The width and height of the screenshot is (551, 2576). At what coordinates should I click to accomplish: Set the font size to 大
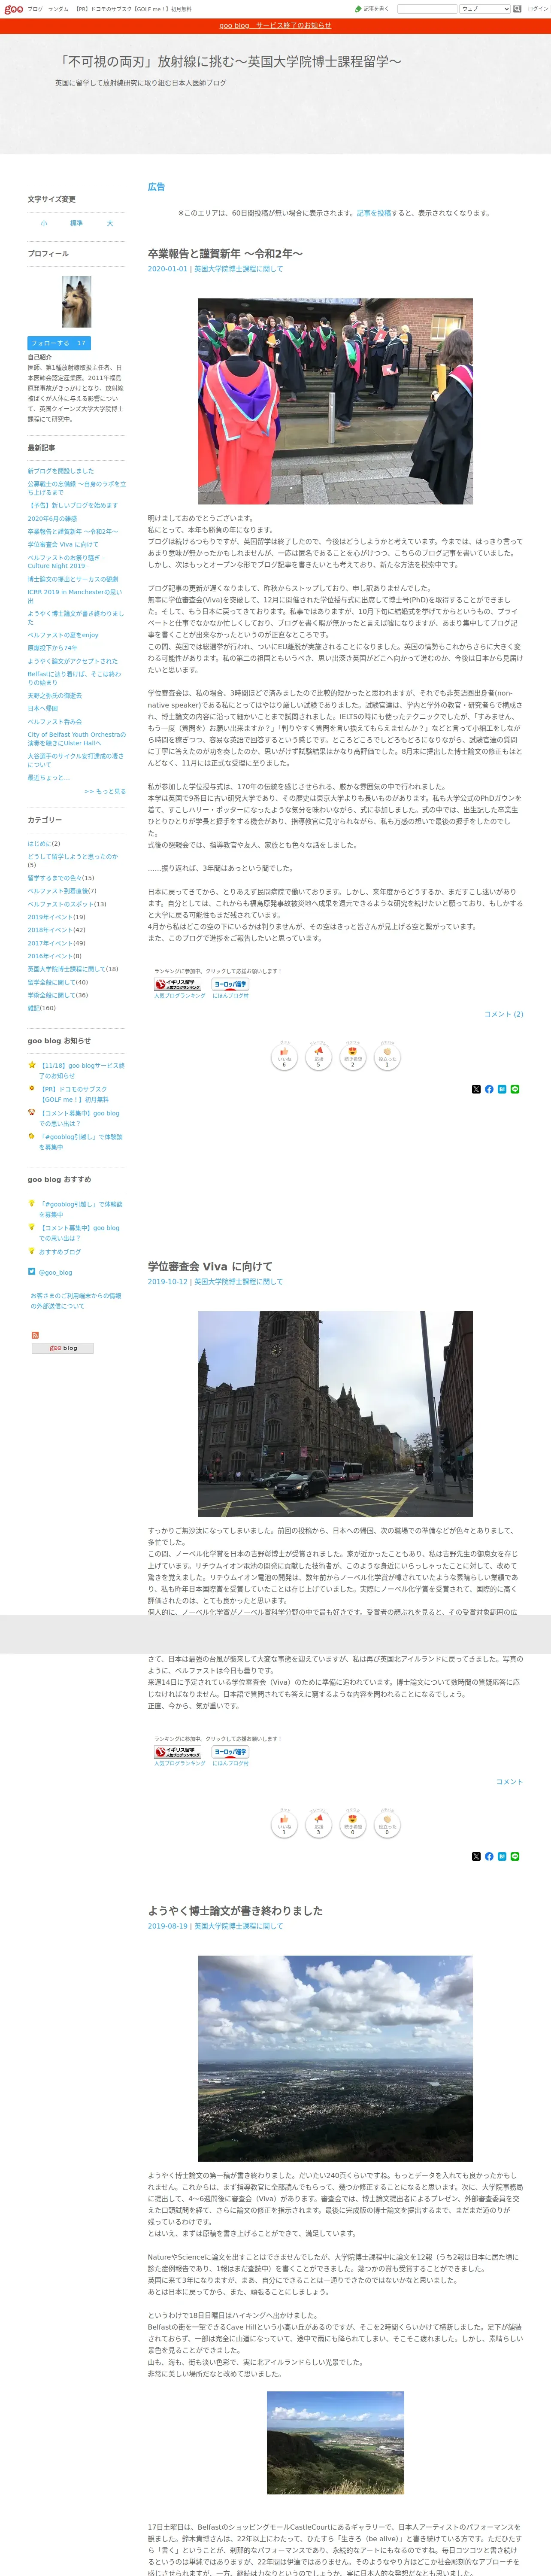tap(110, 223)
